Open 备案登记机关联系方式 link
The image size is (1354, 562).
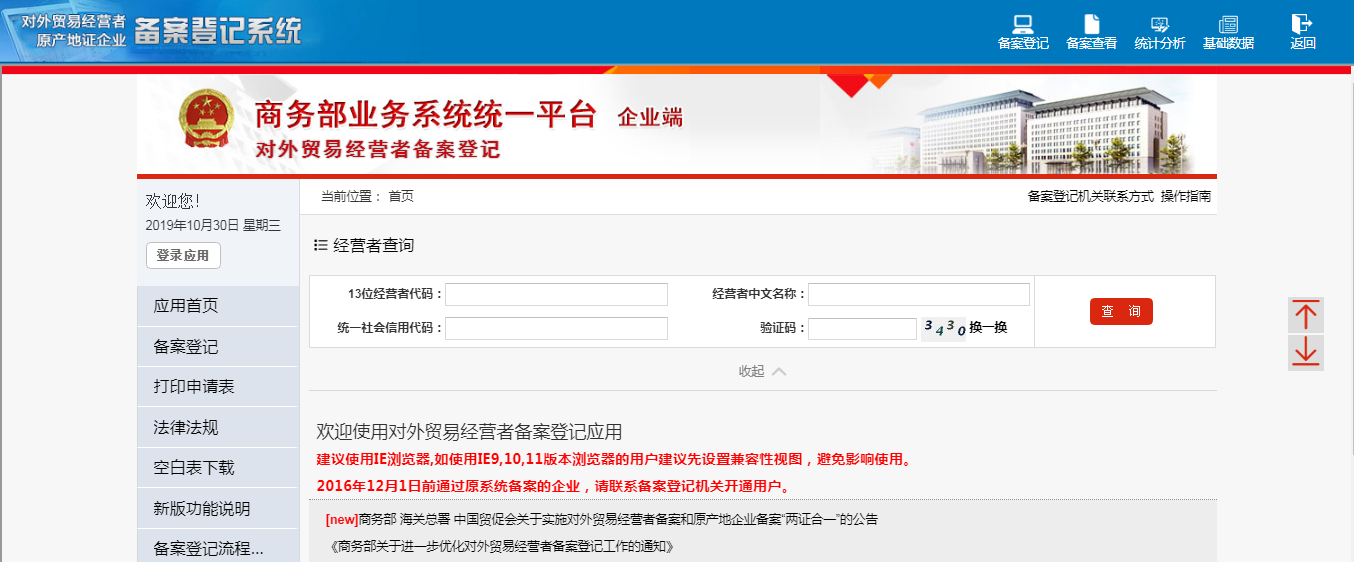point(1090,197)
